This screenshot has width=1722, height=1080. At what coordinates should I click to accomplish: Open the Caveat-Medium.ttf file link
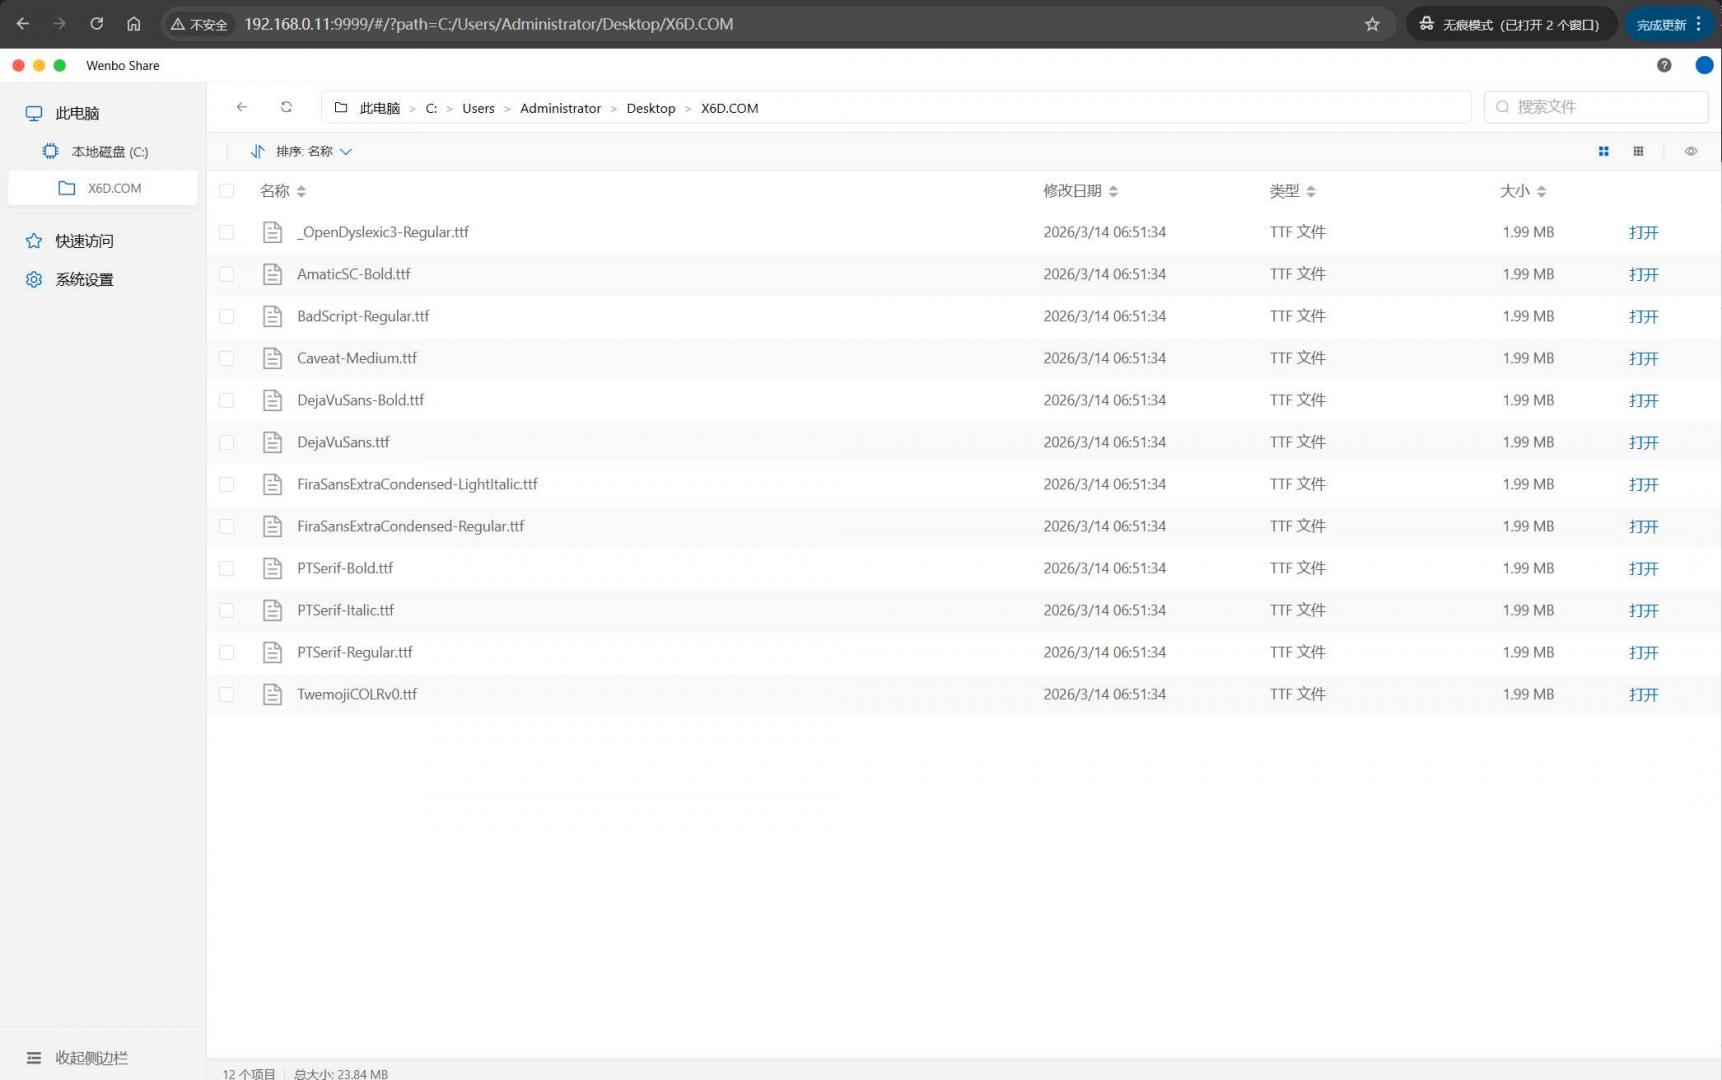[1643, 358]
